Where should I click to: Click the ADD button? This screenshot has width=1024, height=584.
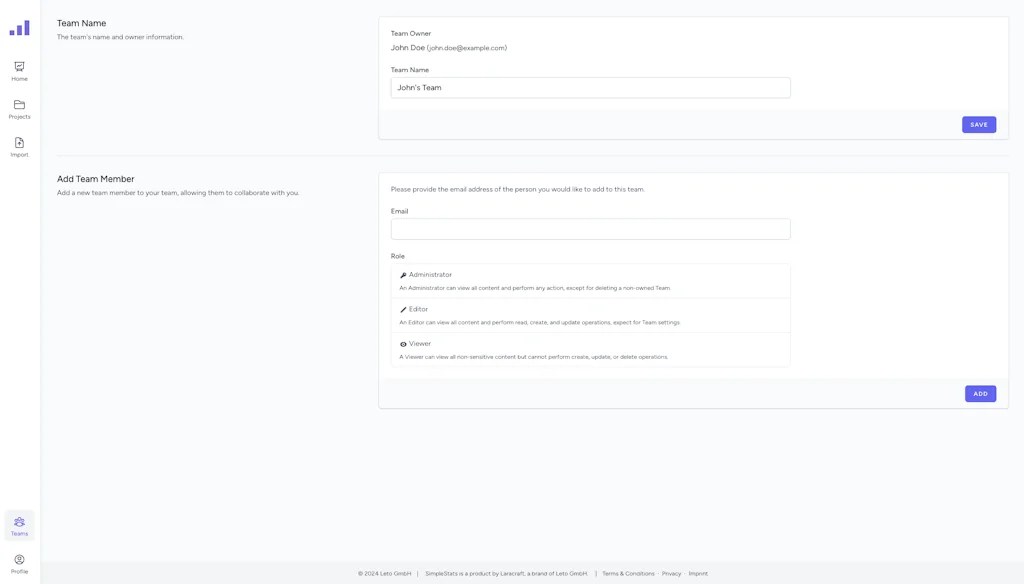pos(979,393)
